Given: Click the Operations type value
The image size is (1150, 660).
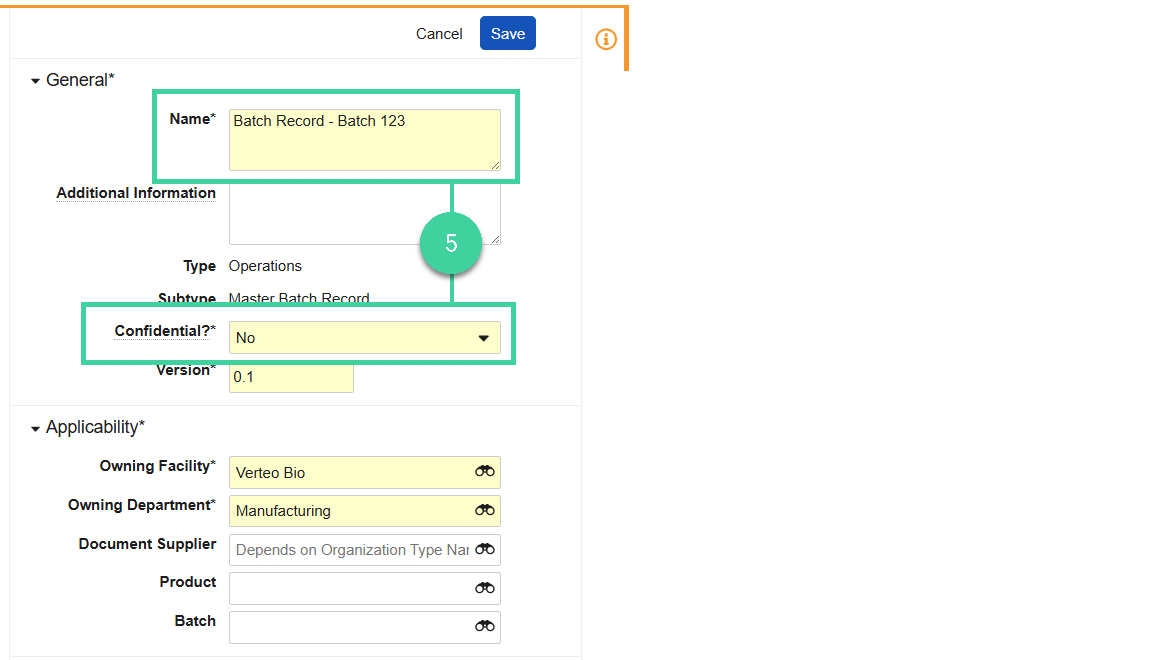Looking at the screenshot, I should coord(265,266).
